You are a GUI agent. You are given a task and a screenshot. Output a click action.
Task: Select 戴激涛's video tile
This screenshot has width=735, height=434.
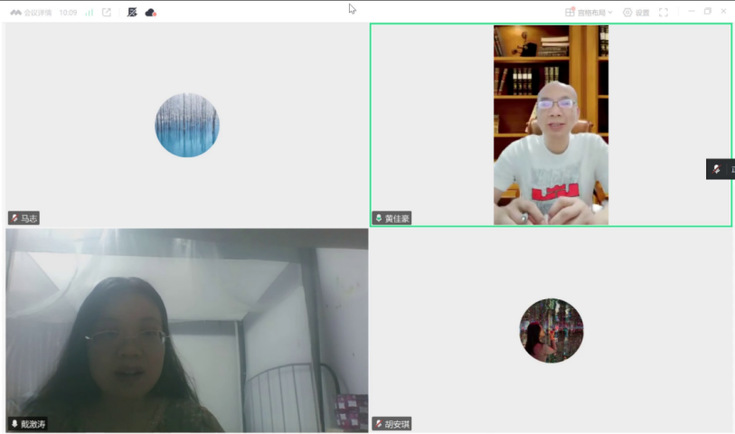coord(187,330)
